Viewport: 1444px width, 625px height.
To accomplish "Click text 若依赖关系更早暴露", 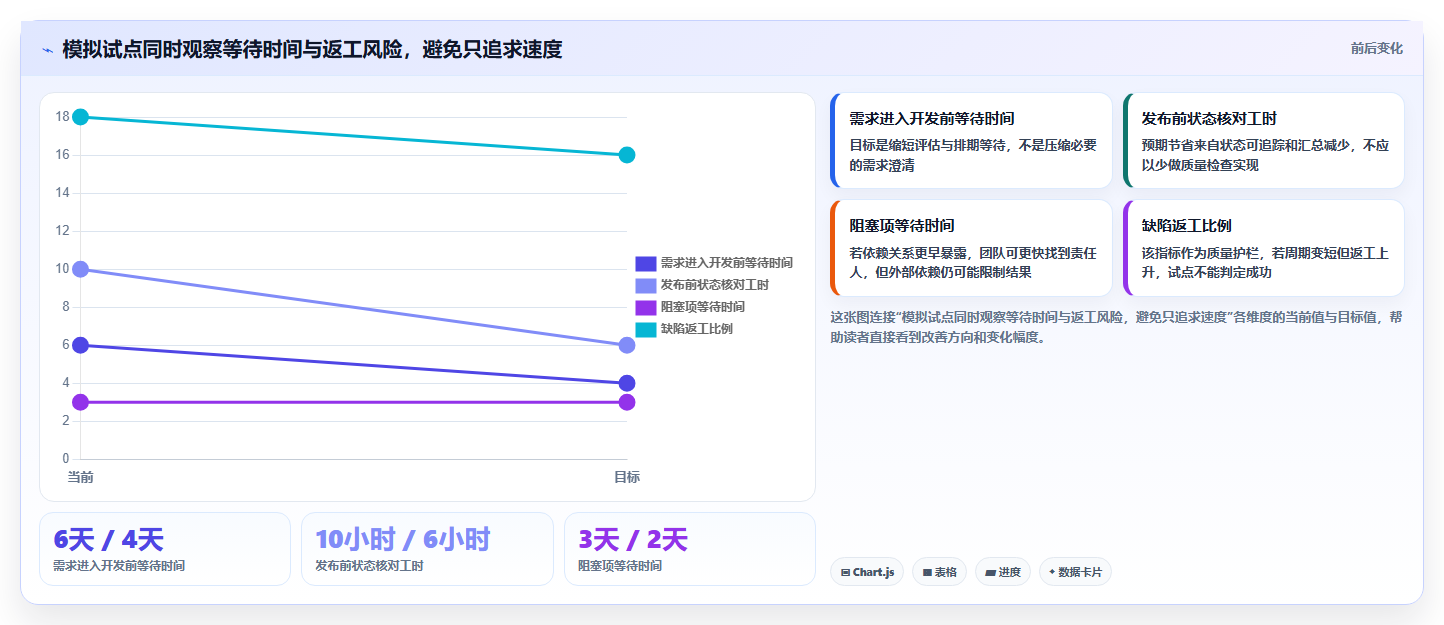I will pos(909,253).
